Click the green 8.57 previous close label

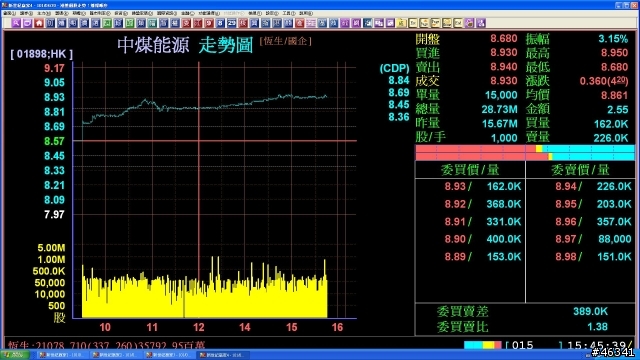[x=54, y=141]
